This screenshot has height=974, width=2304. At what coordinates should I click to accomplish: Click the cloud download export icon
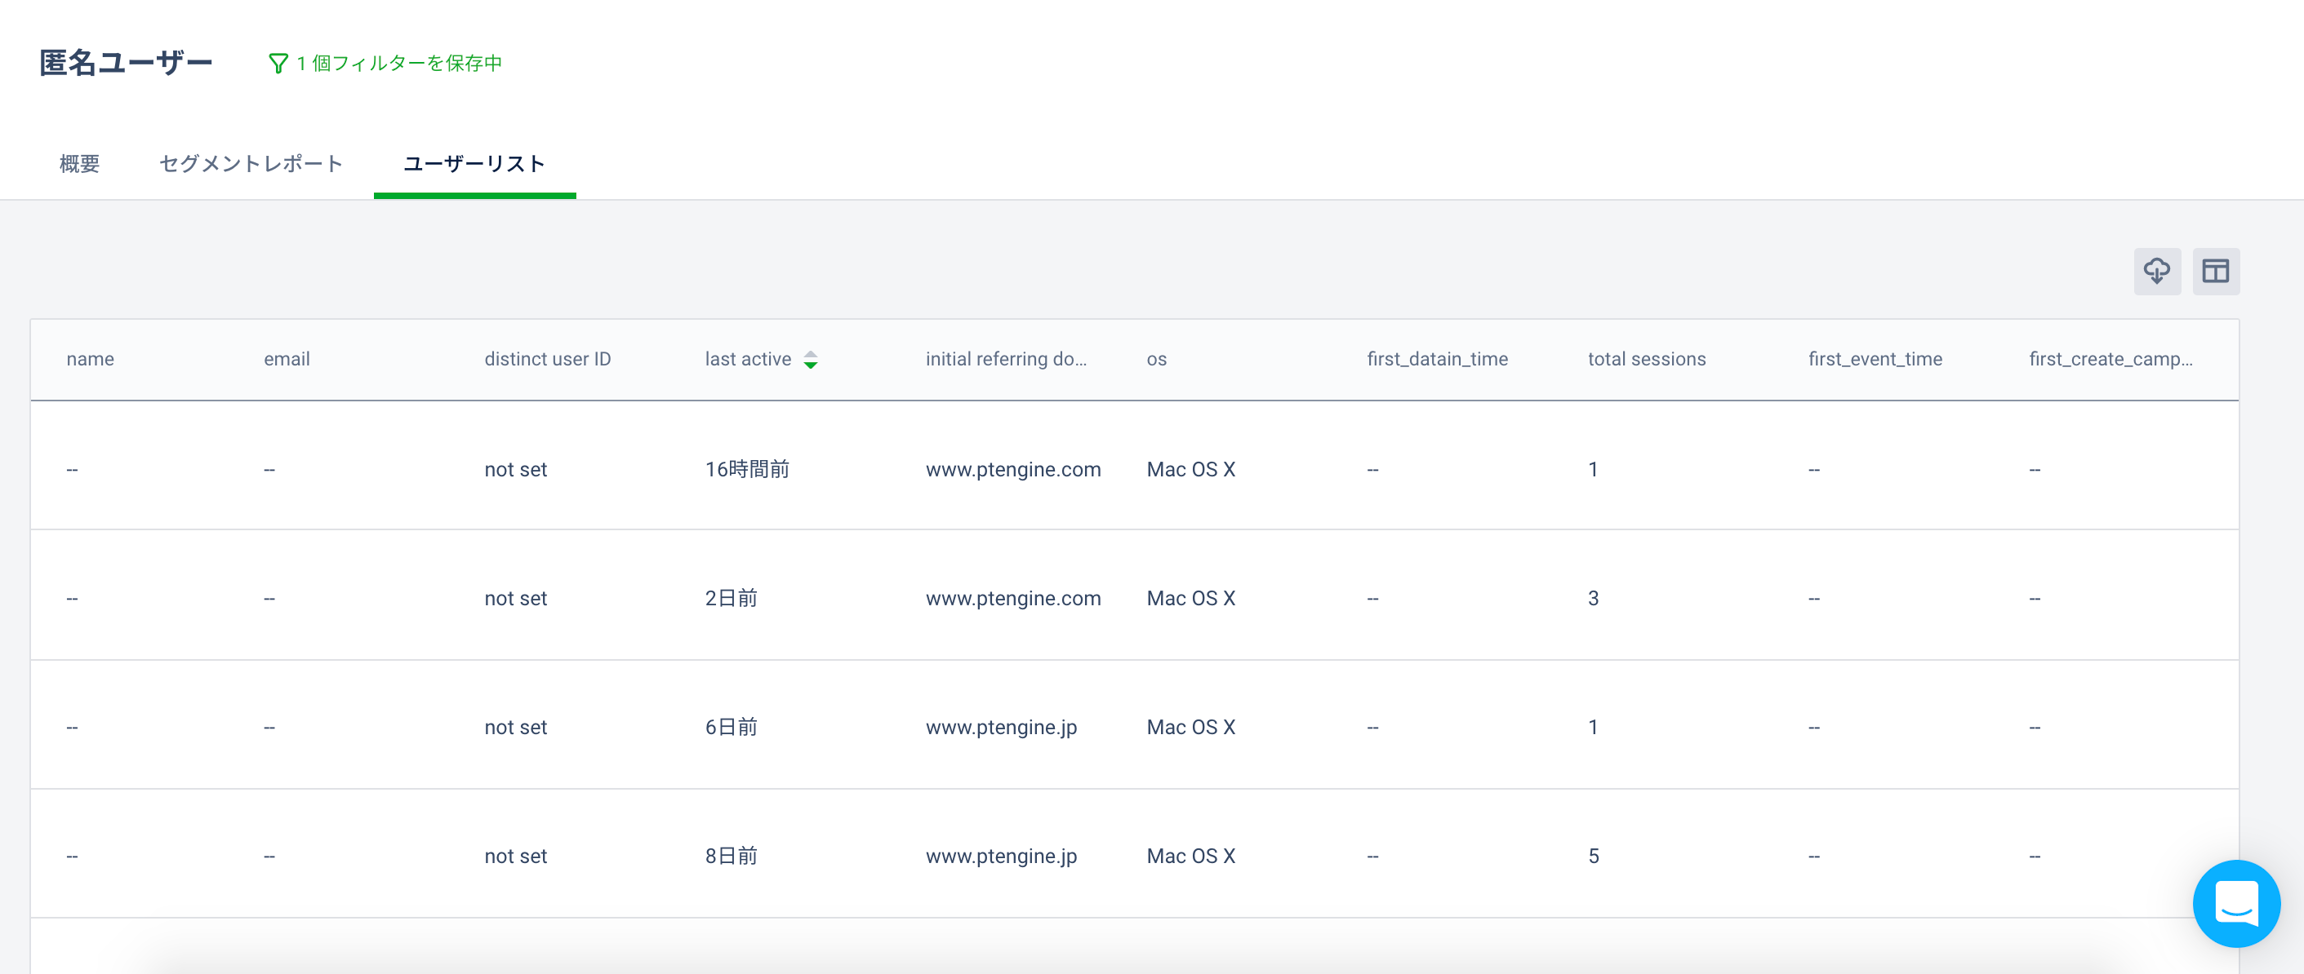point(2157,271)
